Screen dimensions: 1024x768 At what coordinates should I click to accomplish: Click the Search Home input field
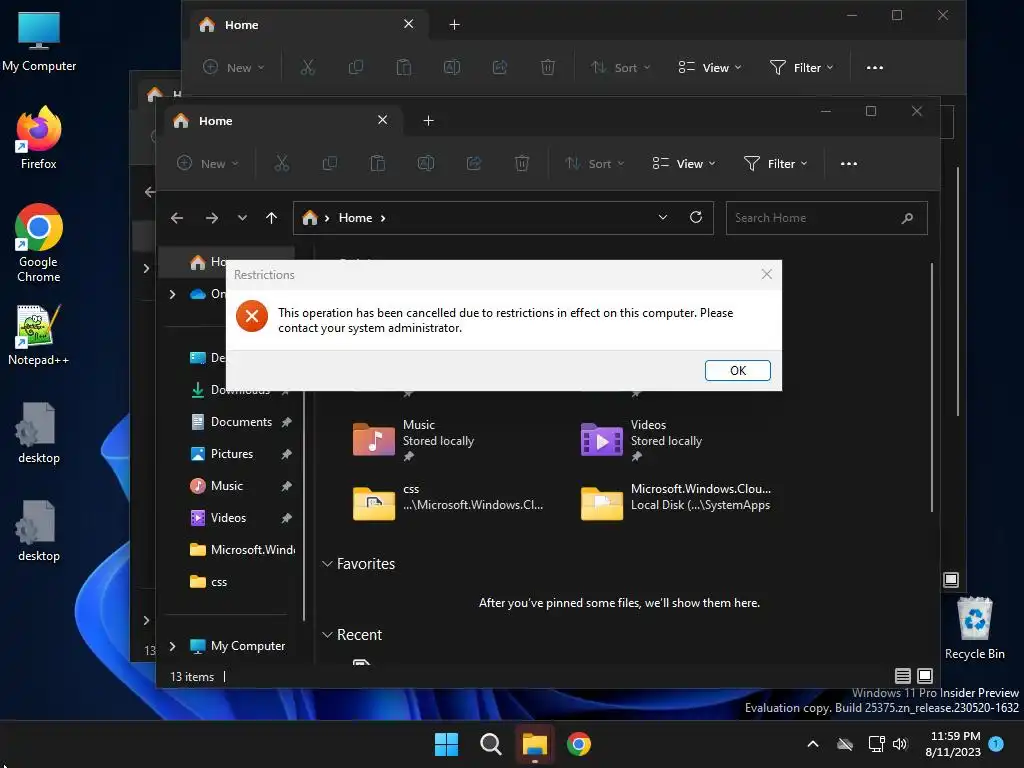click(x=826, y=218)
